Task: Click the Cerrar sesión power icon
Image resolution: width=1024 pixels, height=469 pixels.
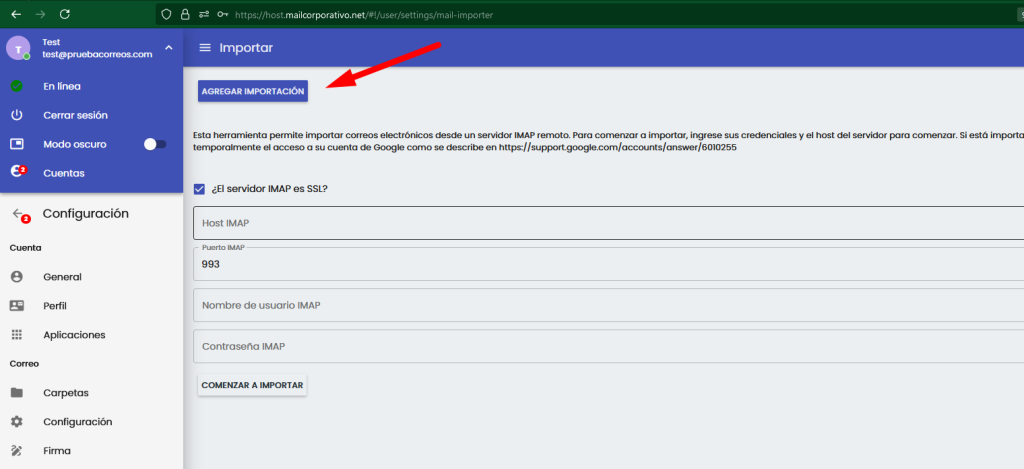Action: point(17,115)
